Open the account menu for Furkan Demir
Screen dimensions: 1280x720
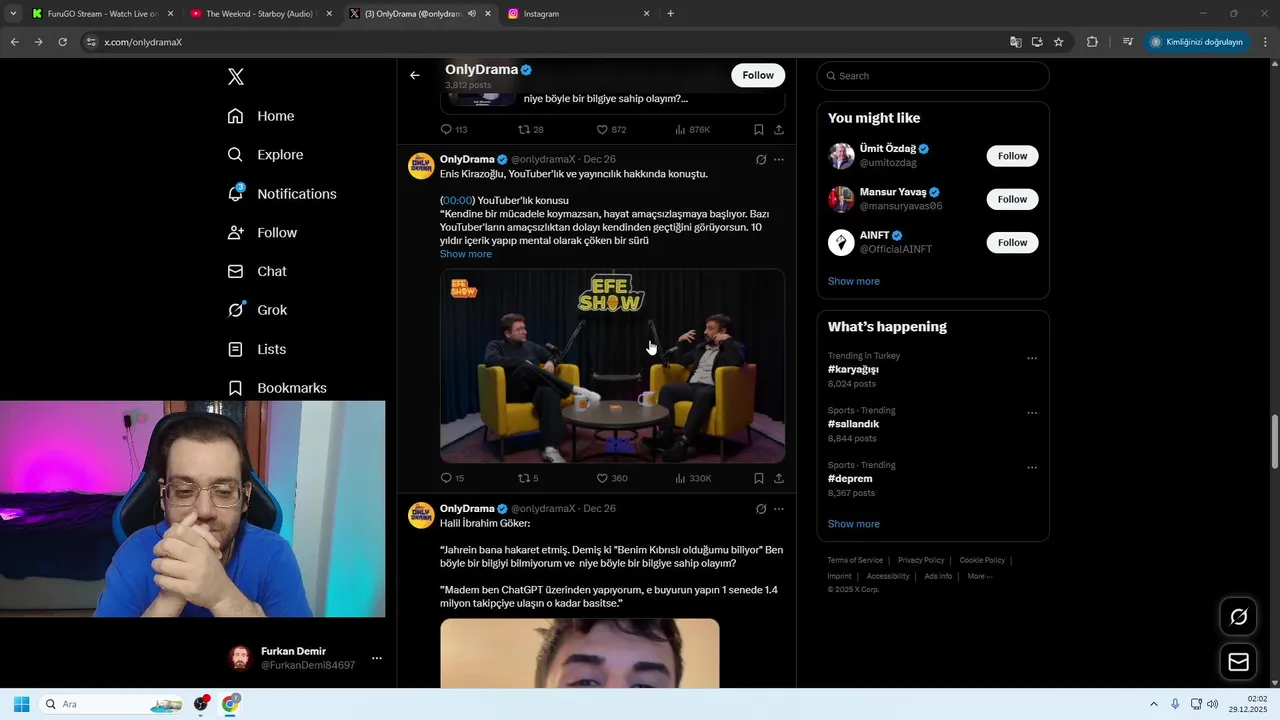376,658
